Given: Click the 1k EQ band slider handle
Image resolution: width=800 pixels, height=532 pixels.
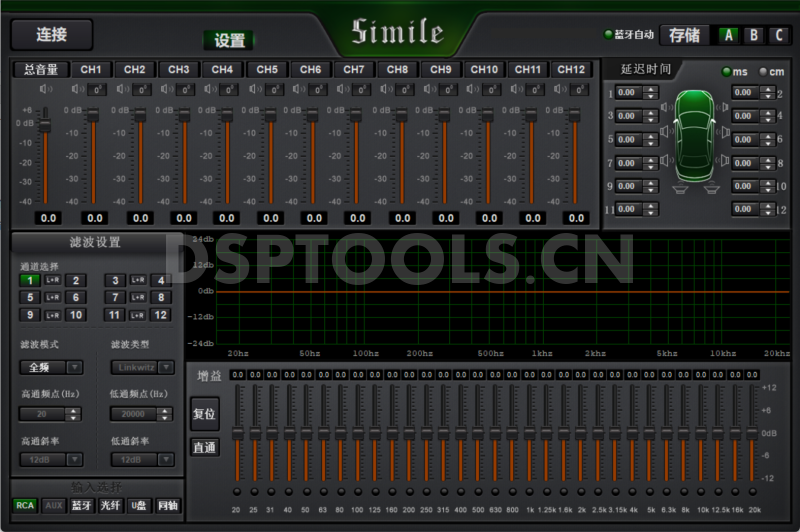Looking at the screenshot, I should tap(530, 434).
